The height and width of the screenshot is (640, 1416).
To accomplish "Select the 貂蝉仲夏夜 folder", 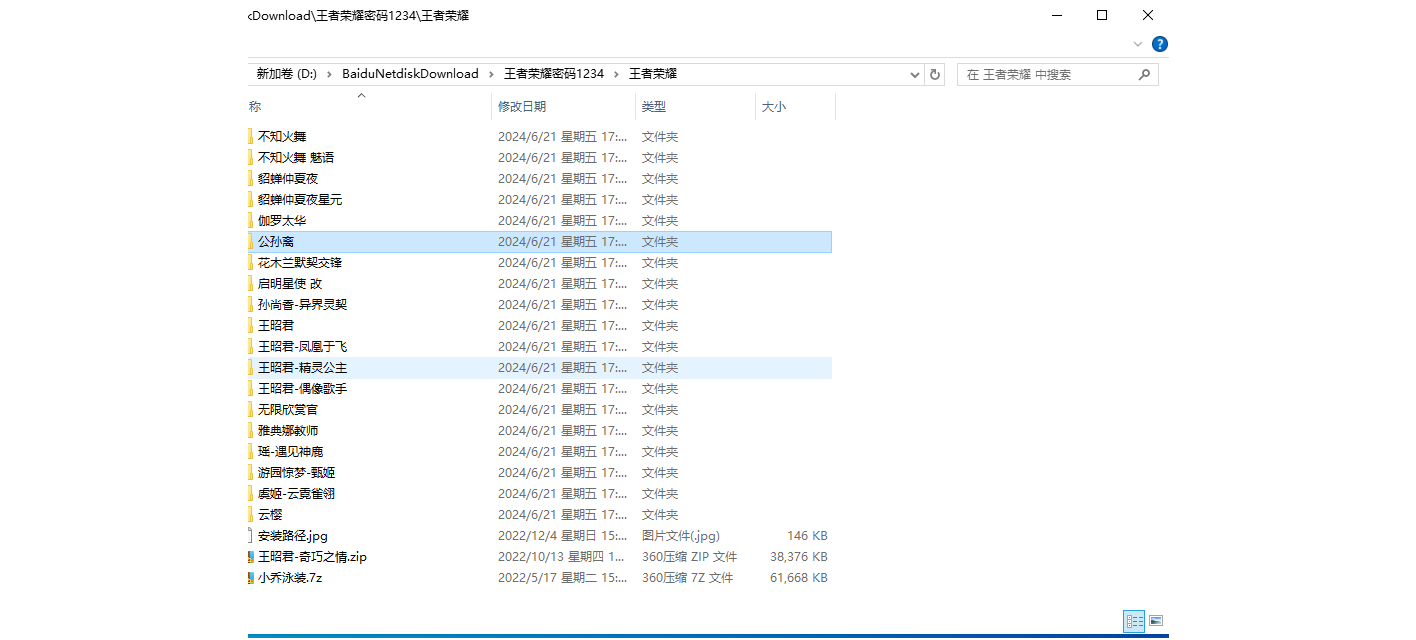I will tap(288, 178).
